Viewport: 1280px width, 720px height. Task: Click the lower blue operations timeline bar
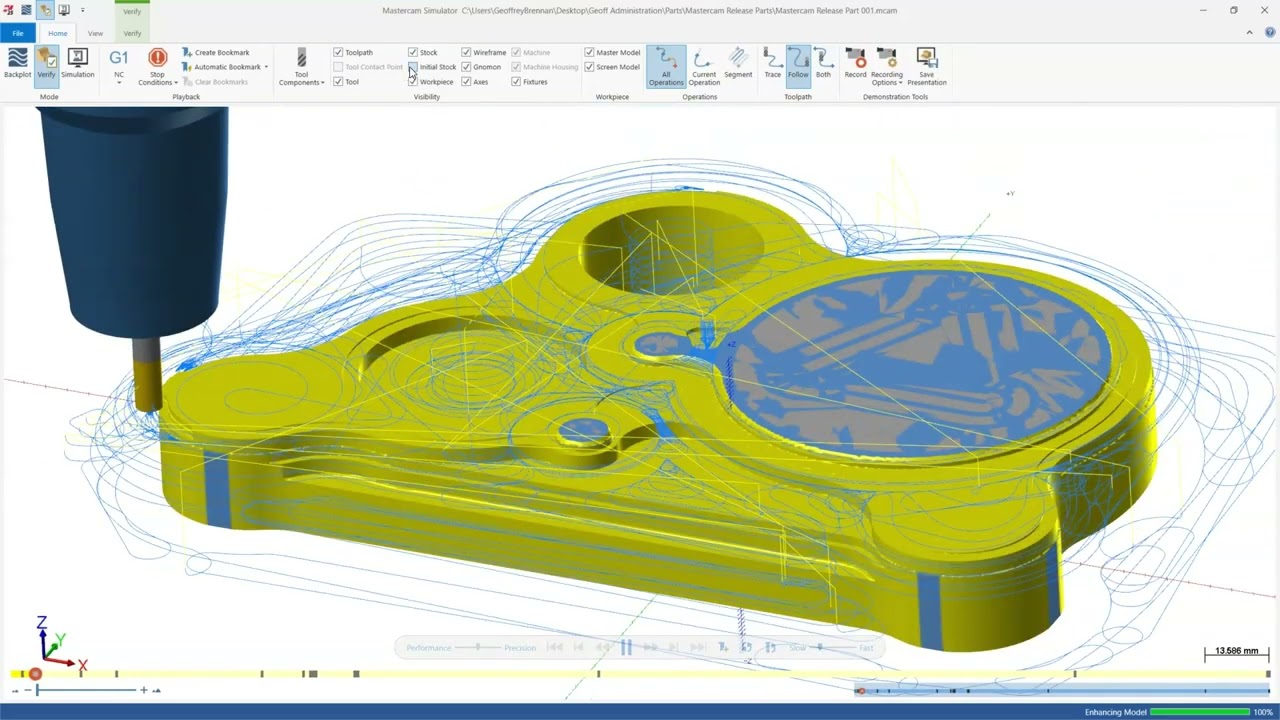[1062, 690]
